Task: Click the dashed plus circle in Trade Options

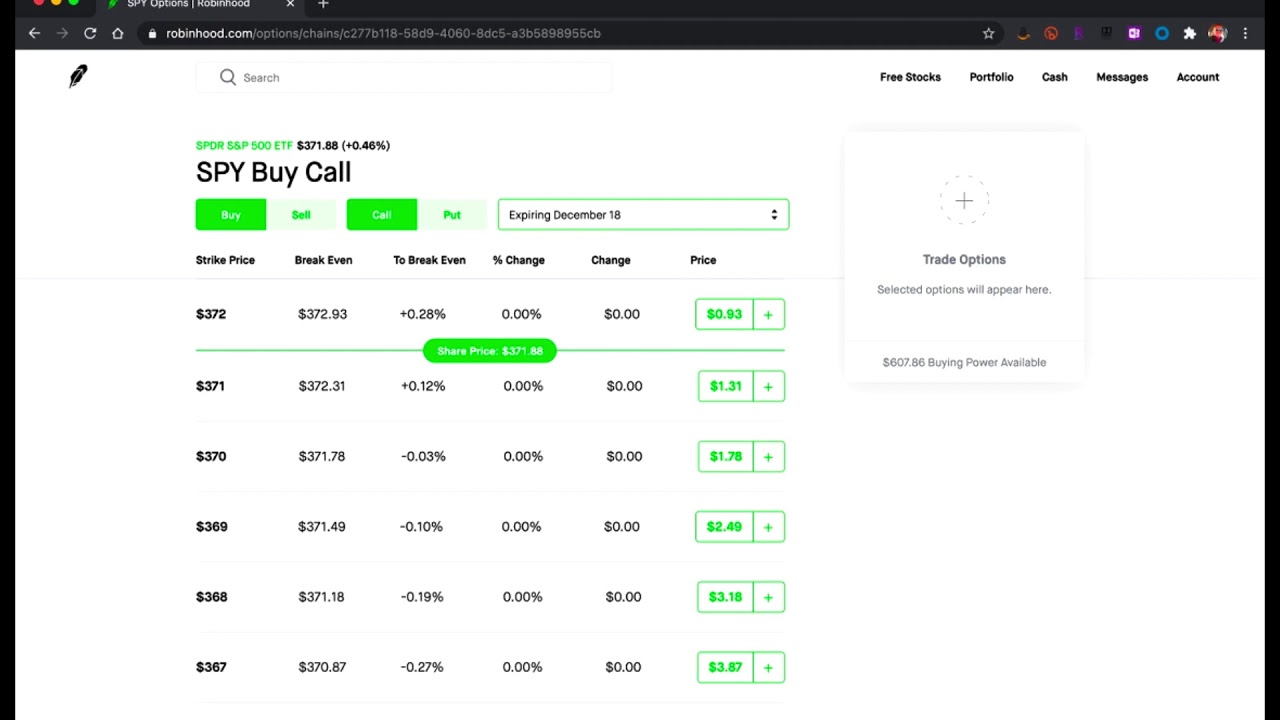Action: click(x=964, y=201)
